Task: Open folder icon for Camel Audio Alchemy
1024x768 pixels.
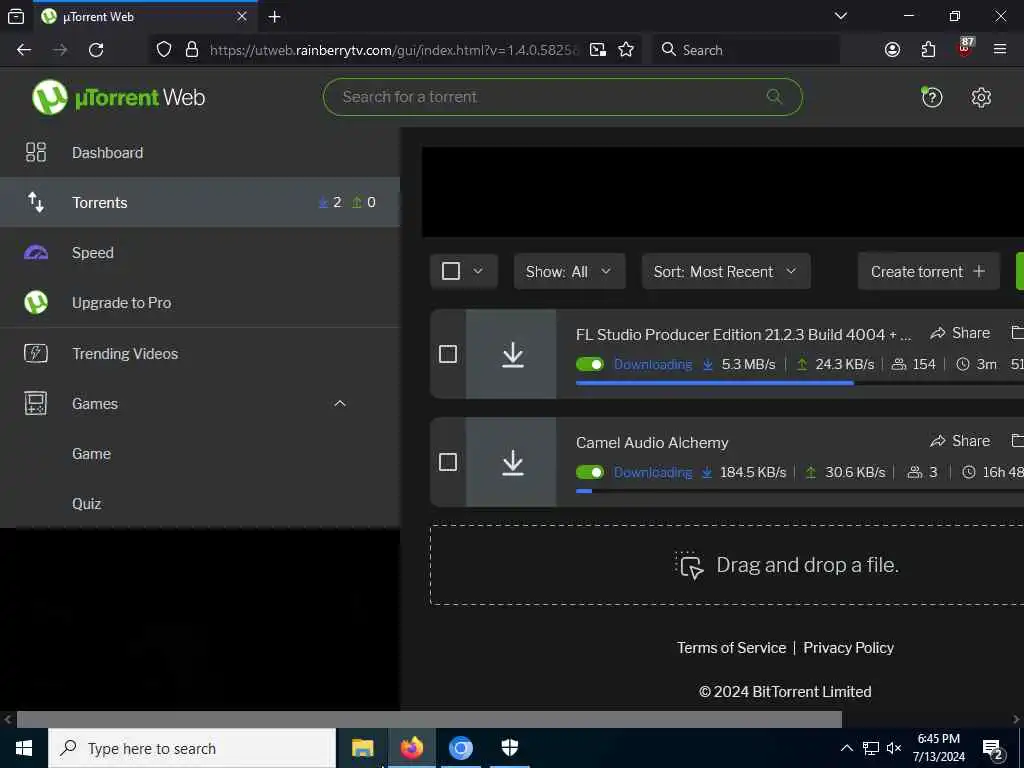Action: 1017,441
